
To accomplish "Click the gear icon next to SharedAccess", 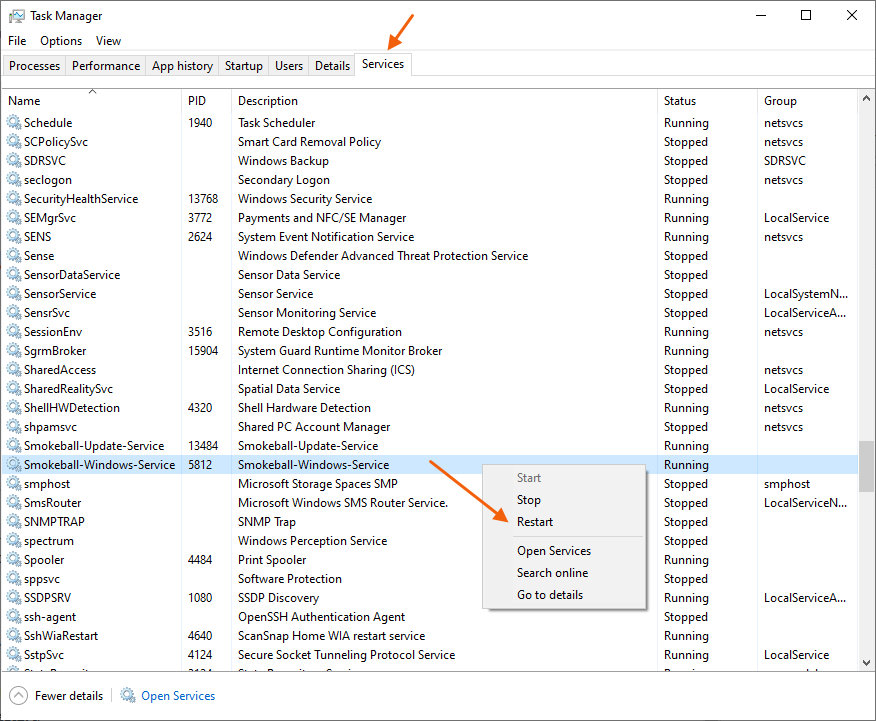I will 14,370.
